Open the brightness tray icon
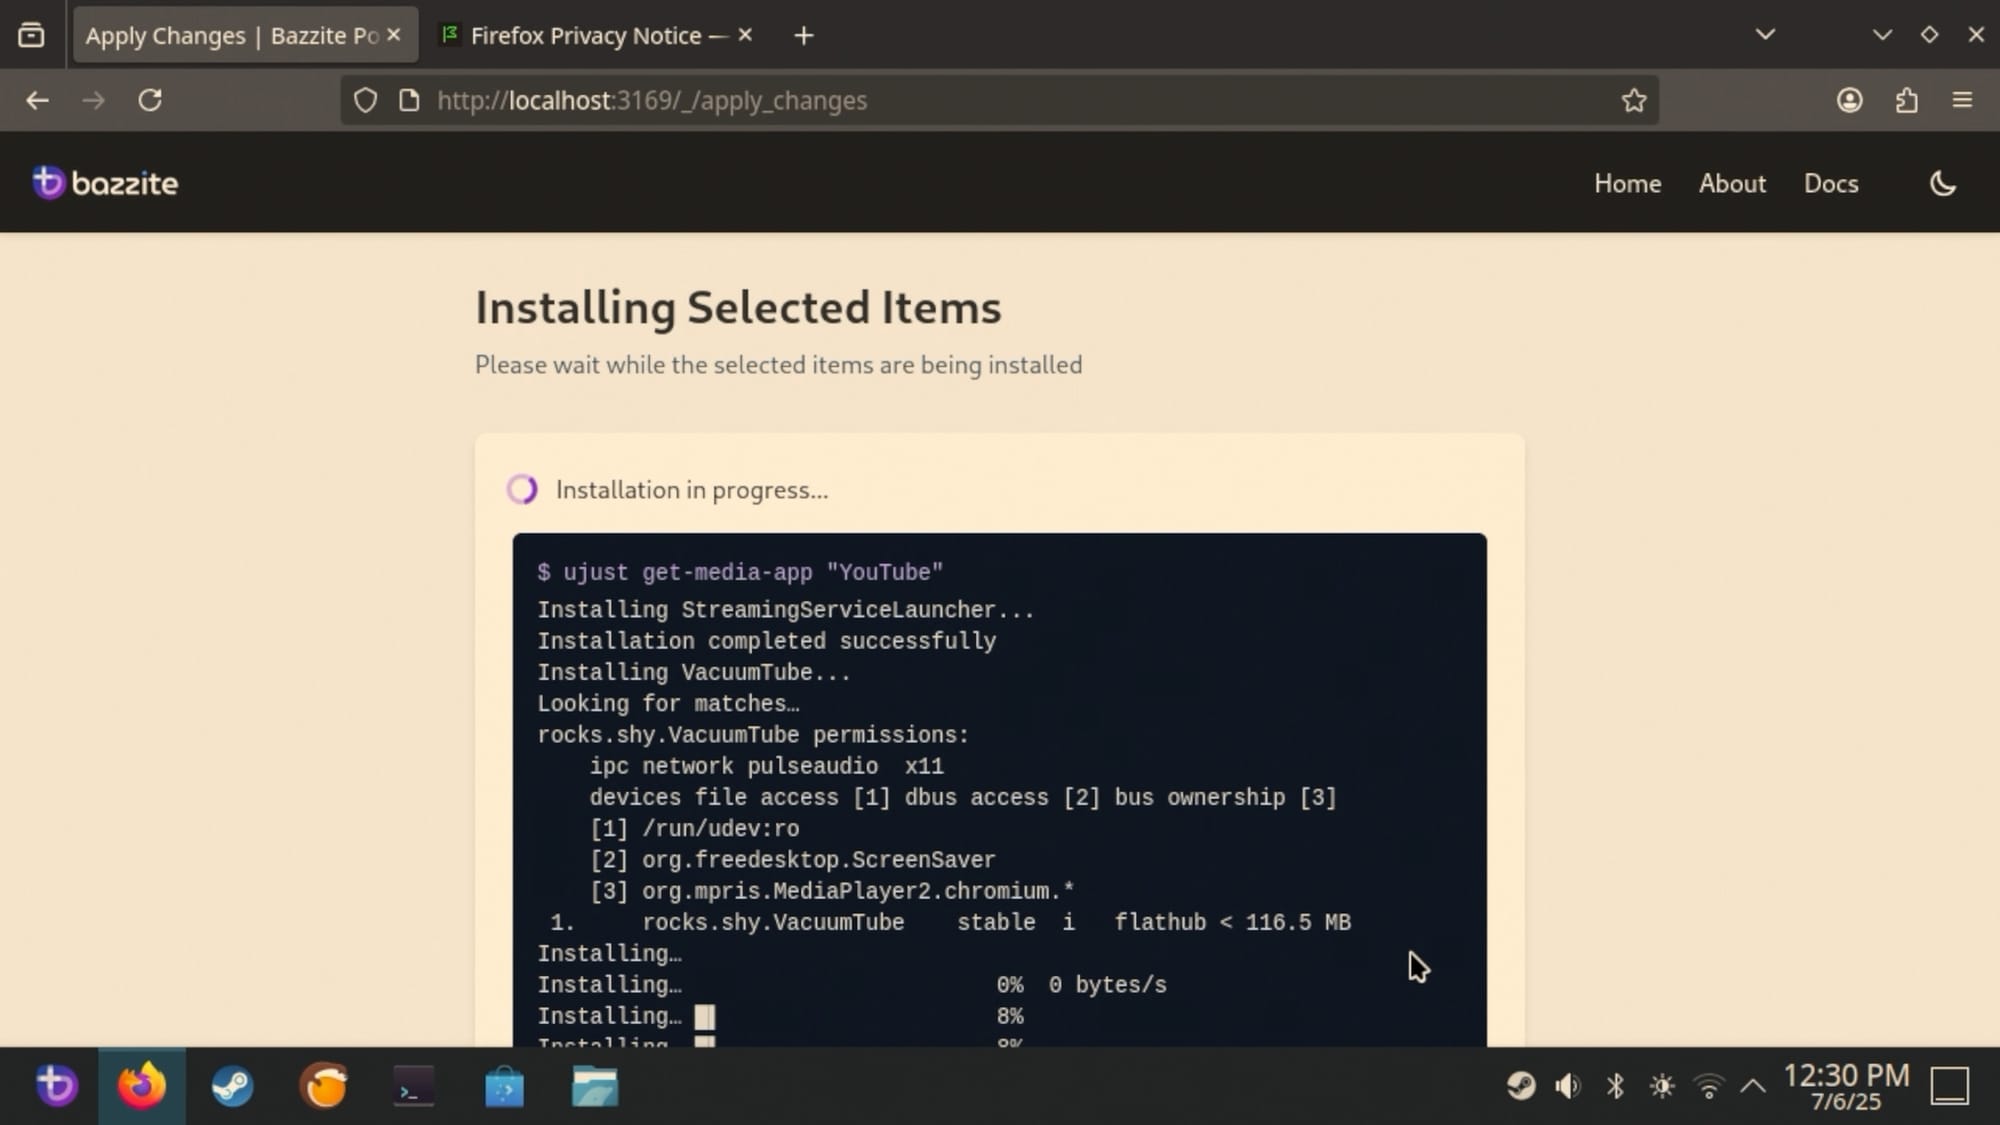 (x=1662, y=1086)
